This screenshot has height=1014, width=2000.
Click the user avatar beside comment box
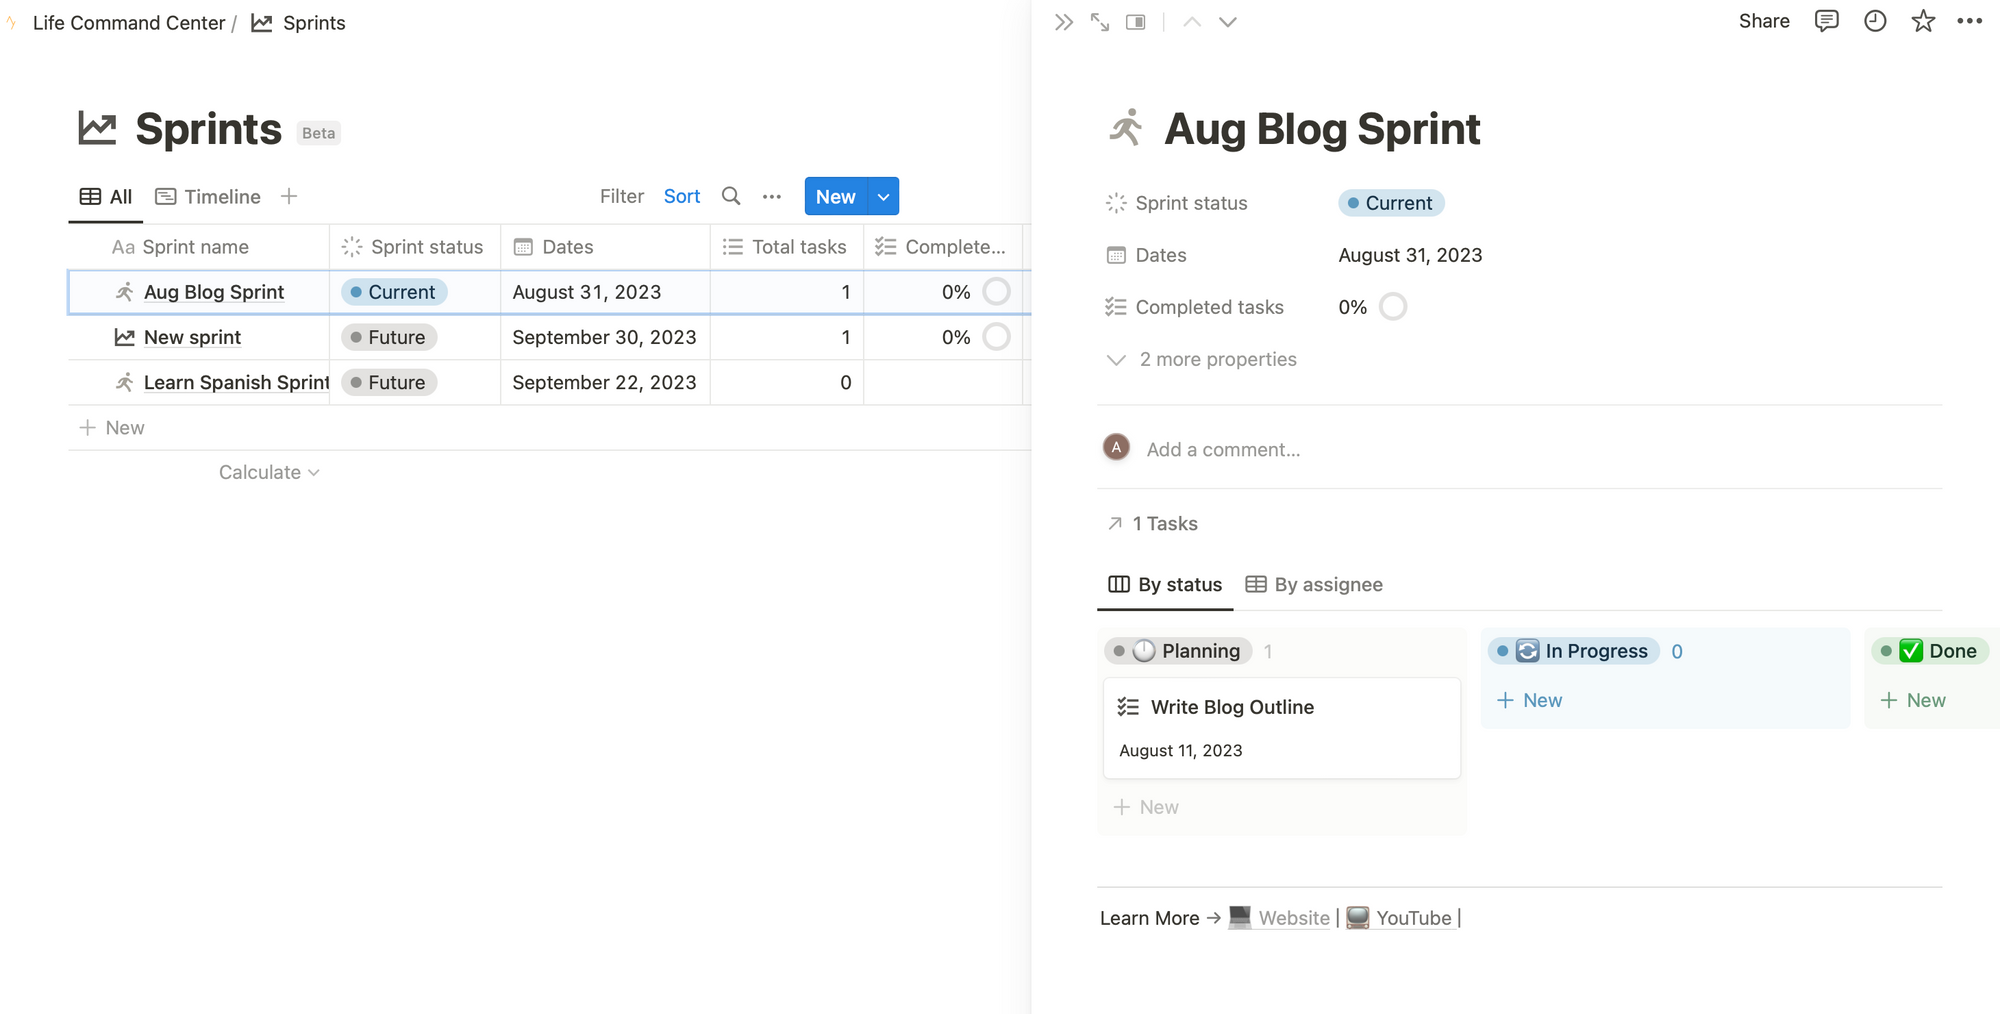[1116, 448]
